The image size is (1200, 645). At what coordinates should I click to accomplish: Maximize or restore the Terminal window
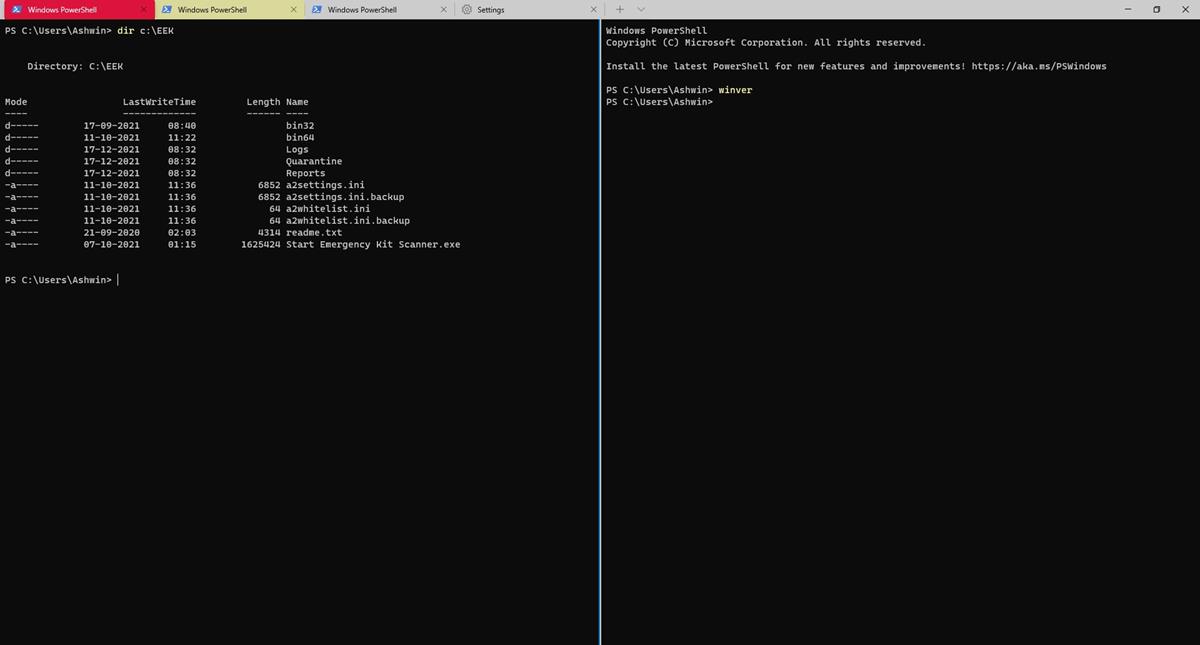(1156, 9)
